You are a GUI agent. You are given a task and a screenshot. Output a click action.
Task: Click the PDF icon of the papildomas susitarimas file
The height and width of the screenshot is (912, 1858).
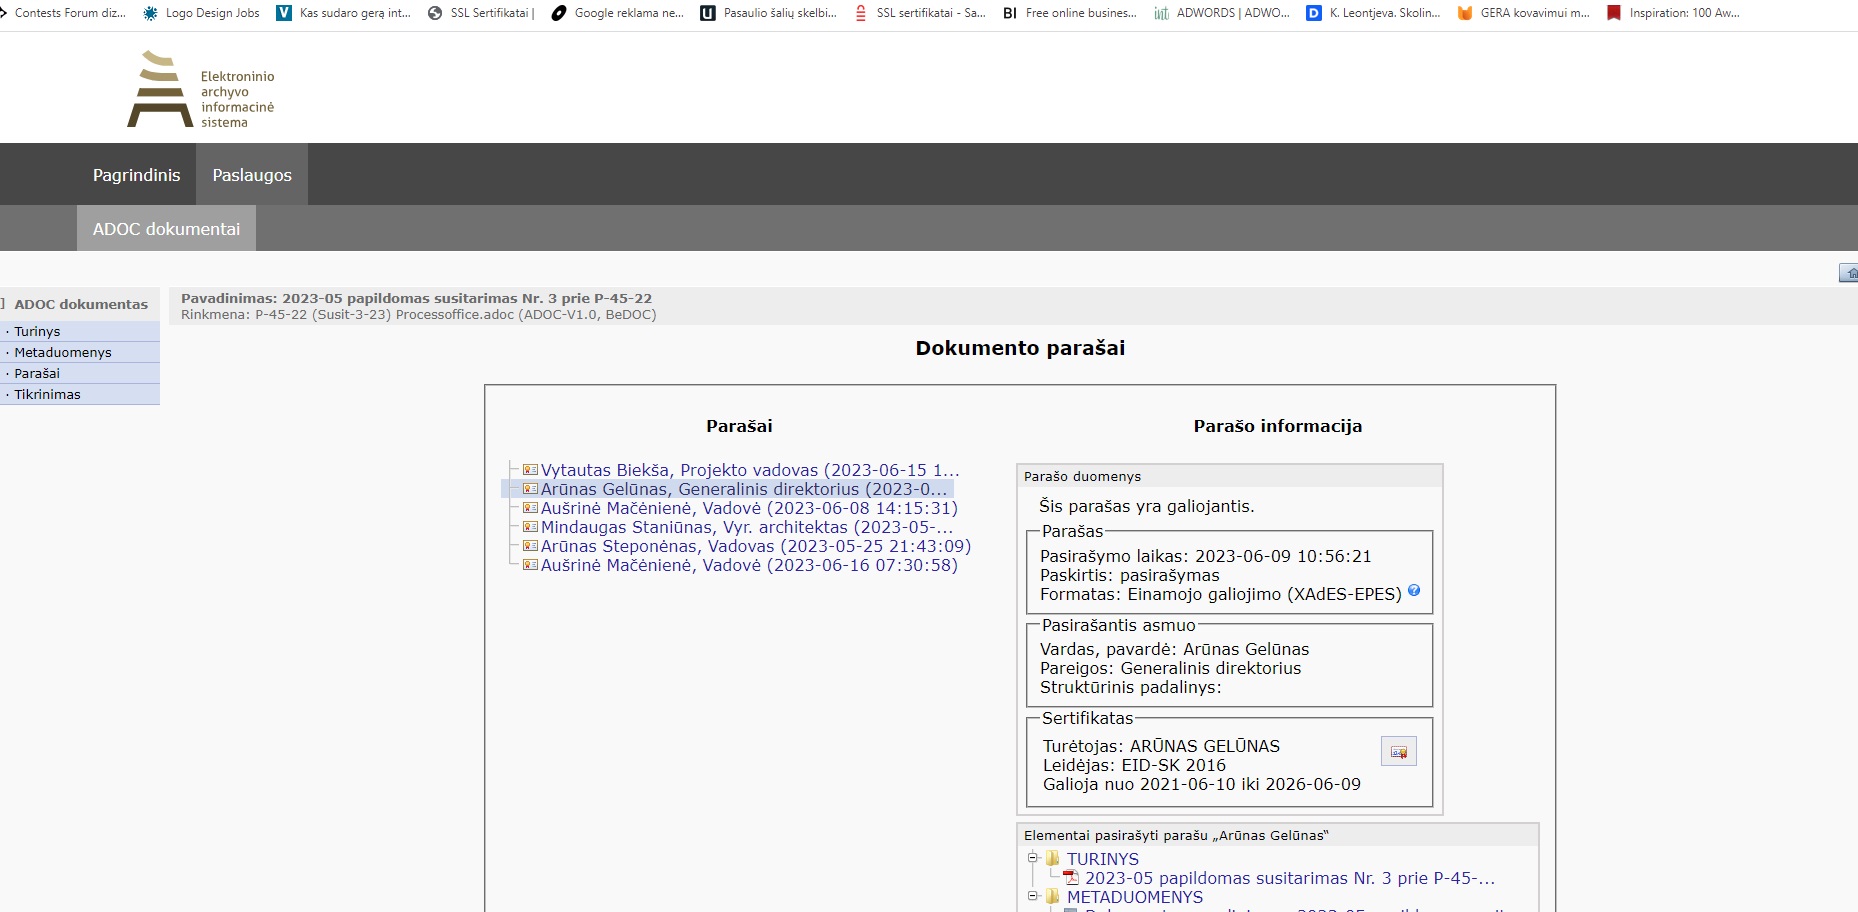pos(1071,878)
